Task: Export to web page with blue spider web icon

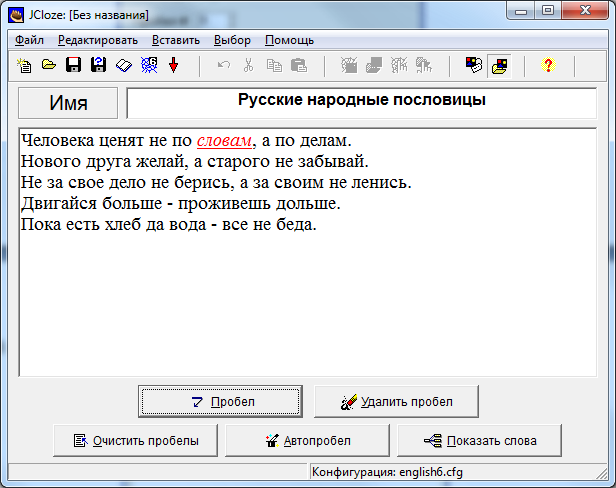Action: [x=149, y=65]
